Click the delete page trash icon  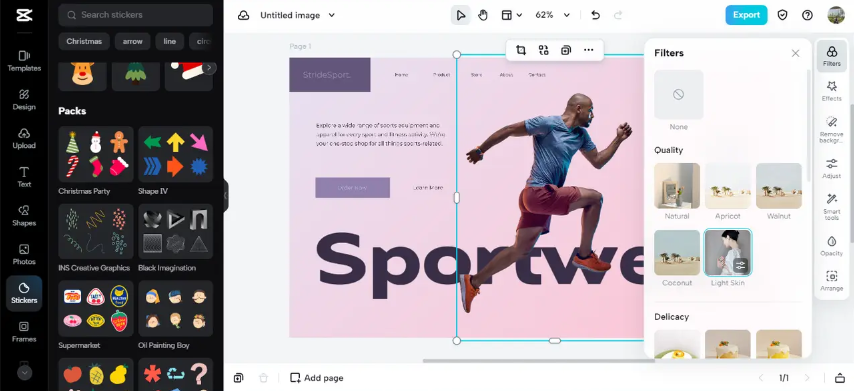(263, 378)
